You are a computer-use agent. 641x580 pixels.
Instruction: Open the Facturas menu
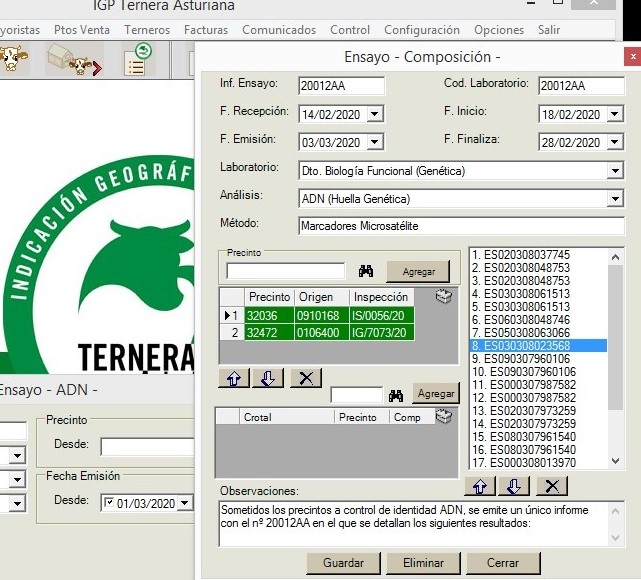click(205, 30)
